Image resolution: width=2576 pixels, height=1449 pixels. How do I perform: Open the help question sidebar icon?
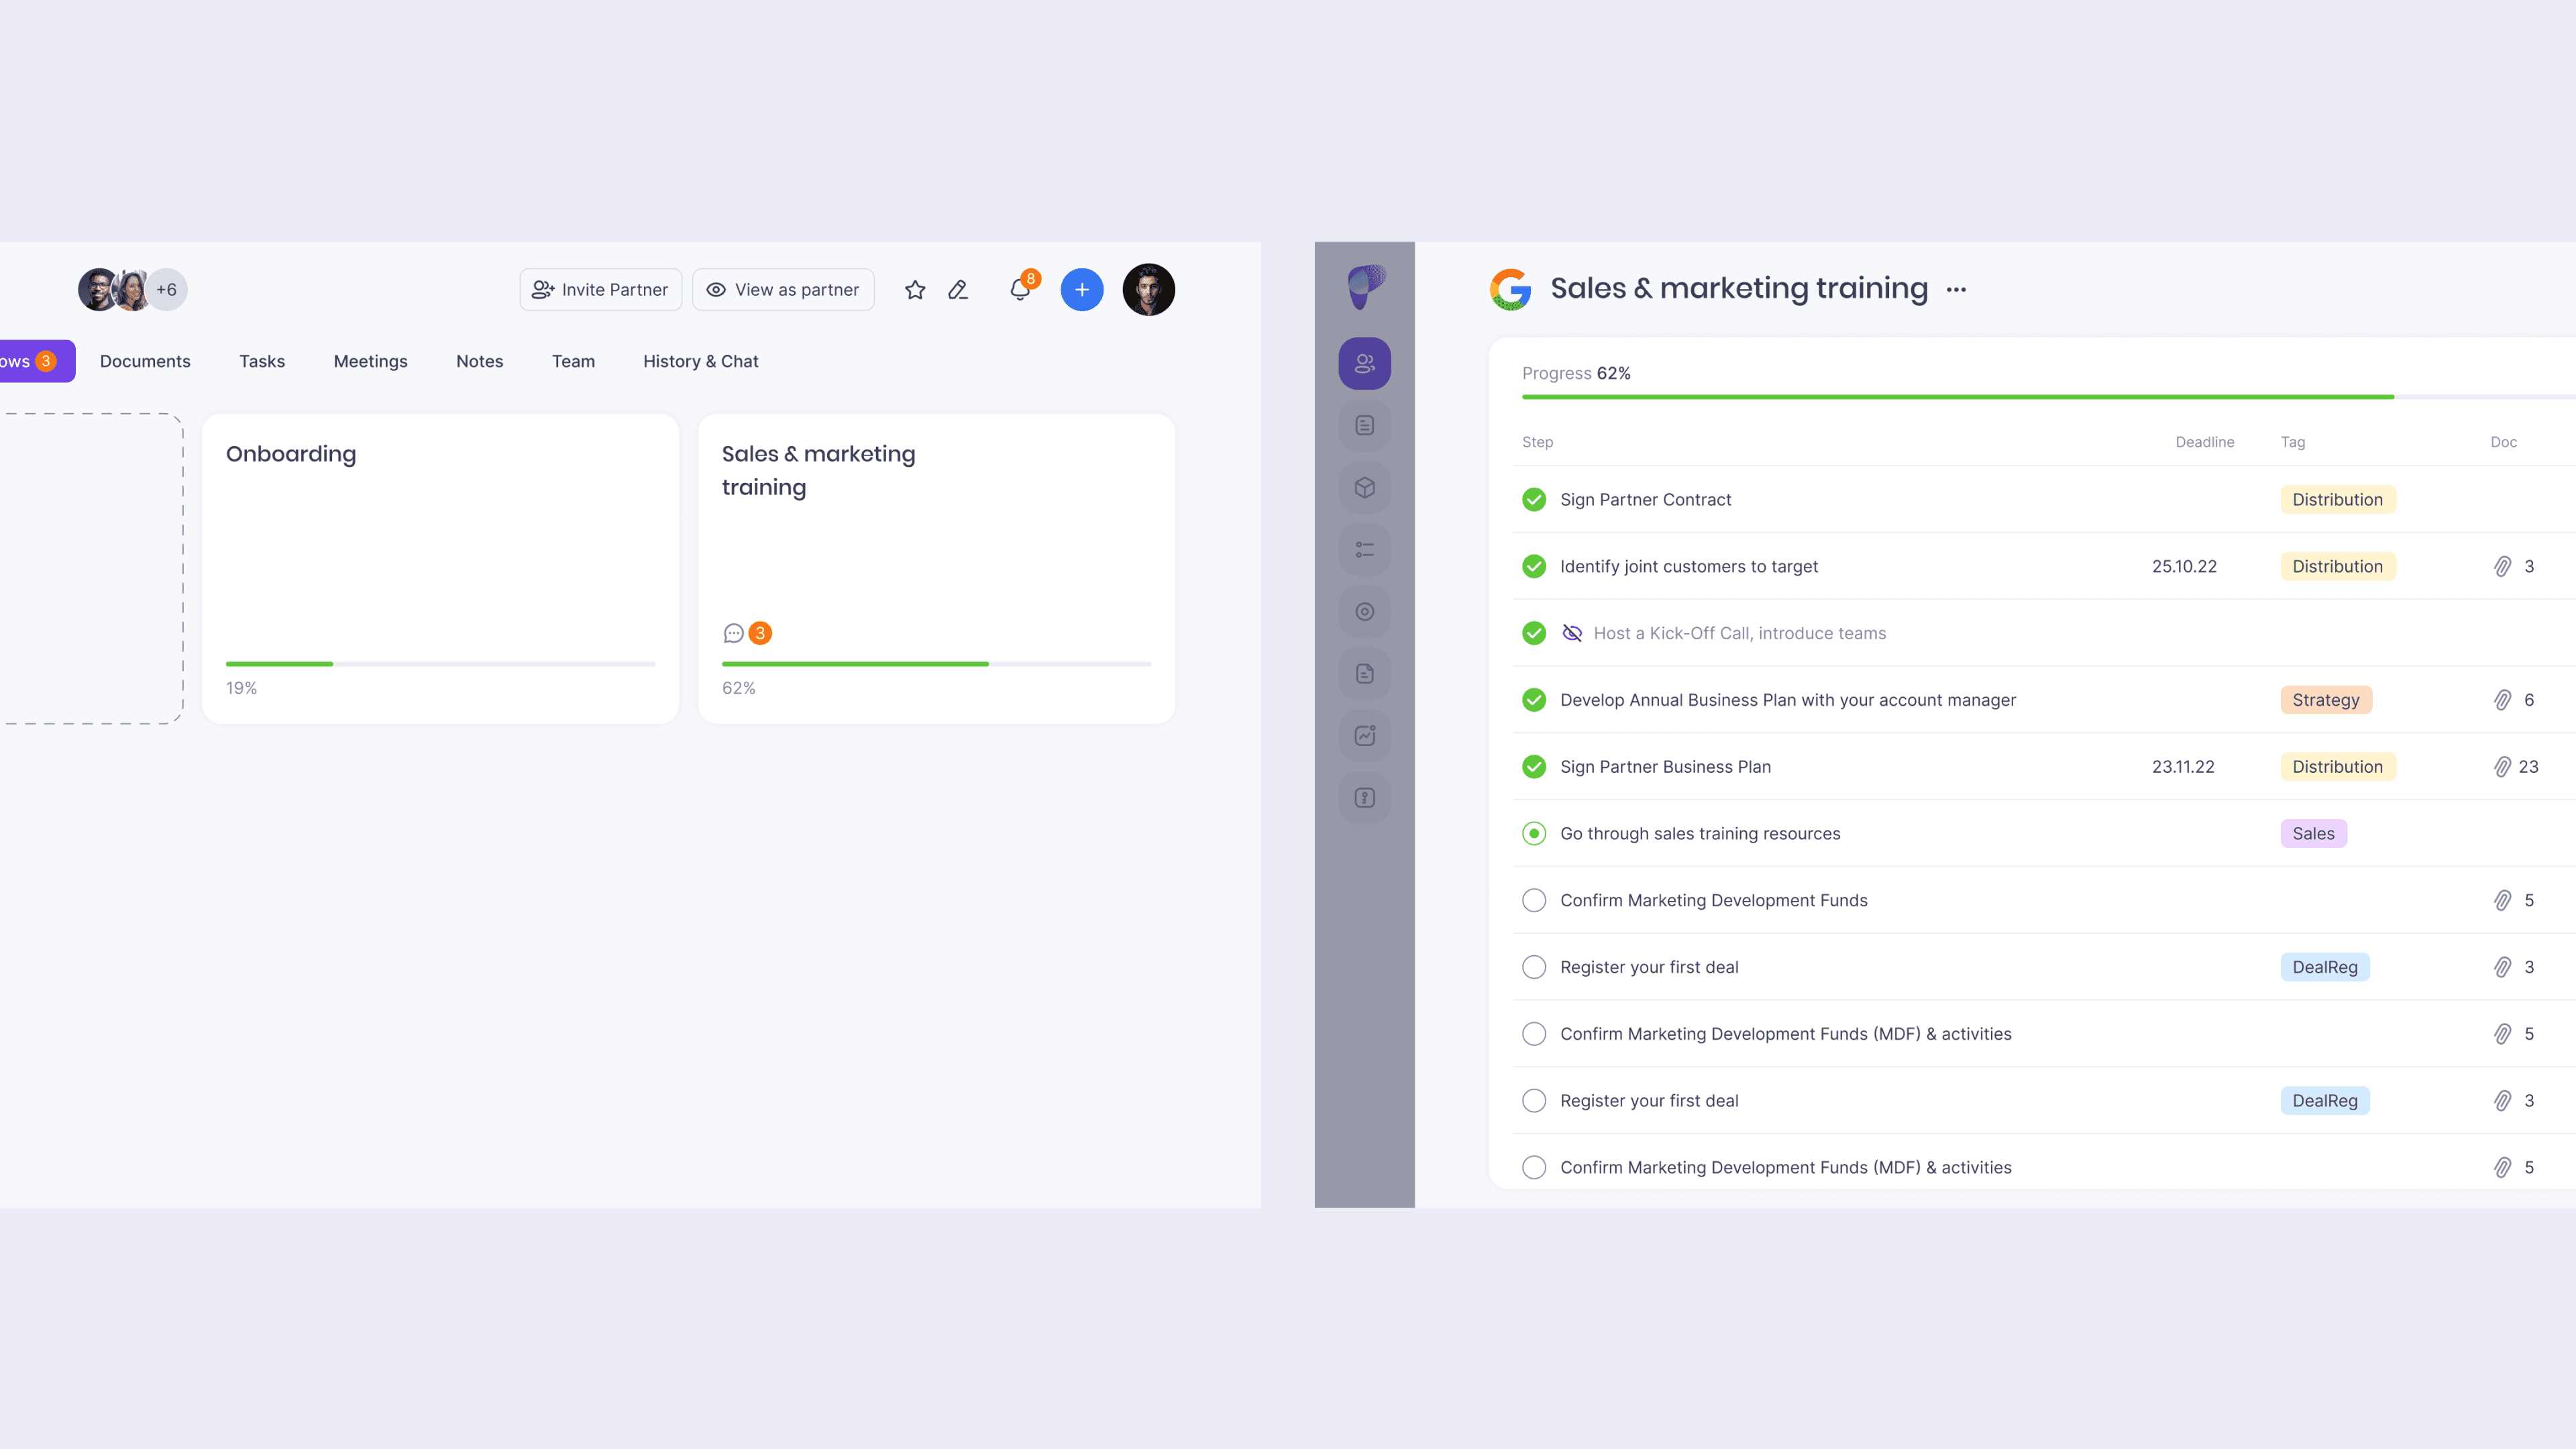pos(1364,798)
